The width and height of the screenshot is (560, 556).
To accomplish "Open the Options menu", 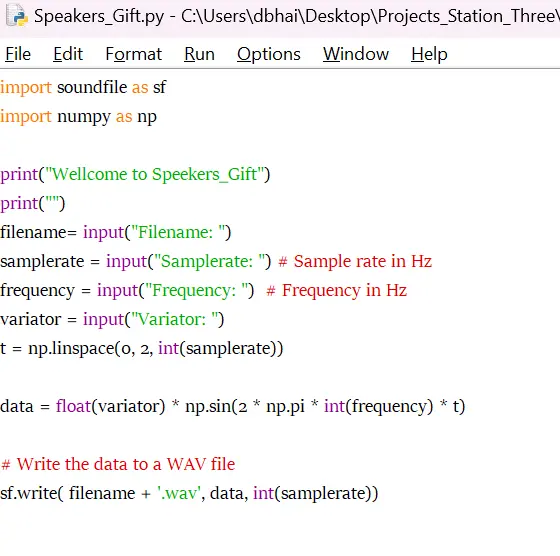I will point(269,54).
